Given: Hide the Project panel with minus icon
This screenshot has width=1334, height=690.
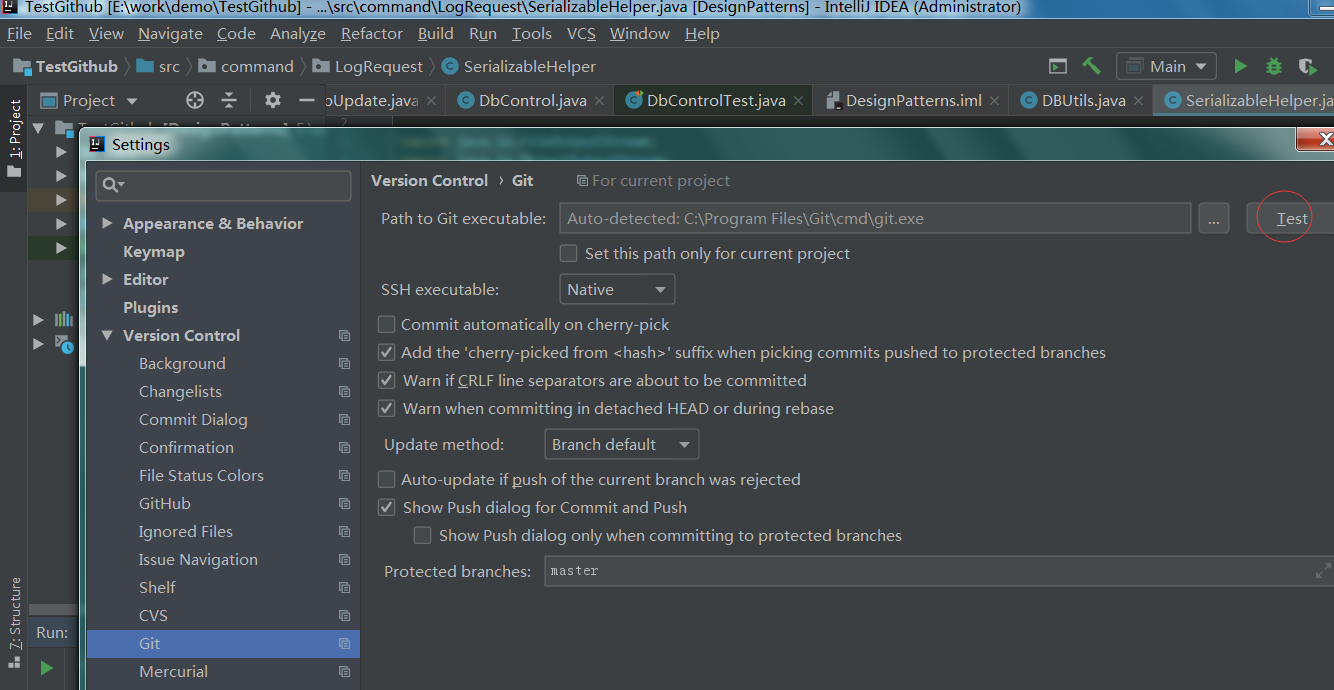Looking at the screenshot, I should pos(306,100).
